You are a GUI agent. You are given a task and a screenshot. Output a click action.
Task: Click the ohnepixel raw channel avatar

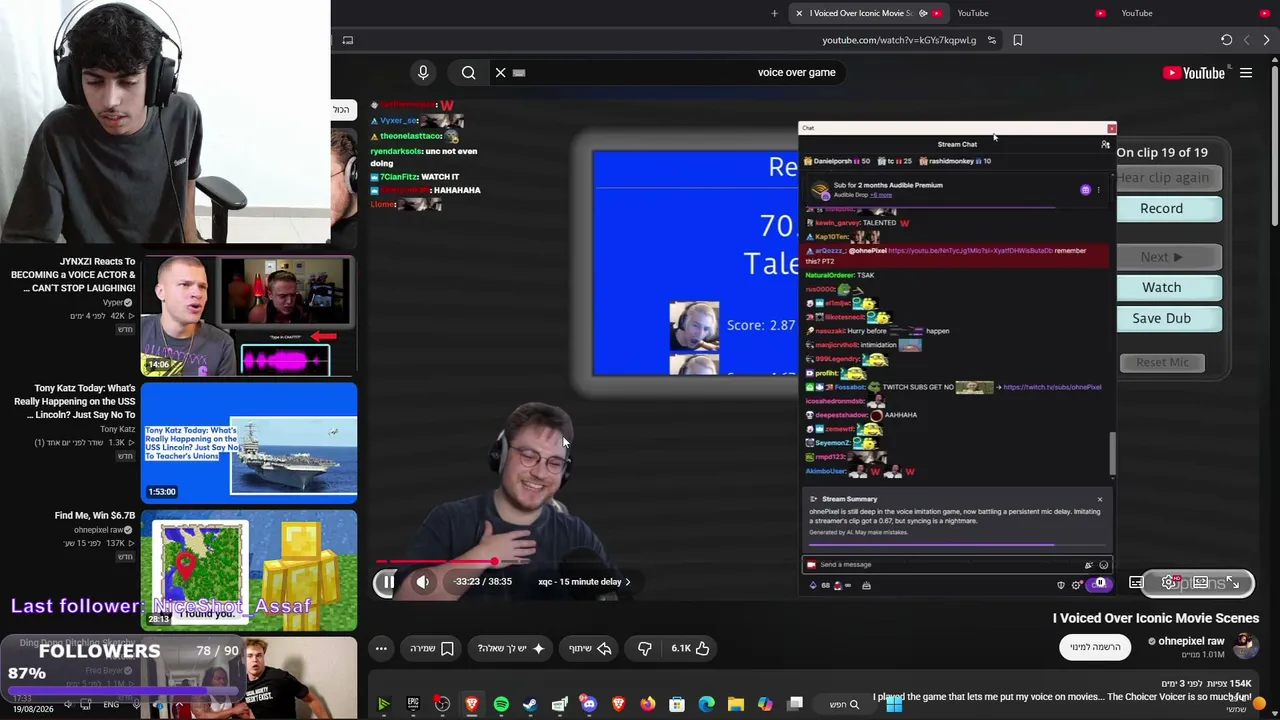(1245, 646)
